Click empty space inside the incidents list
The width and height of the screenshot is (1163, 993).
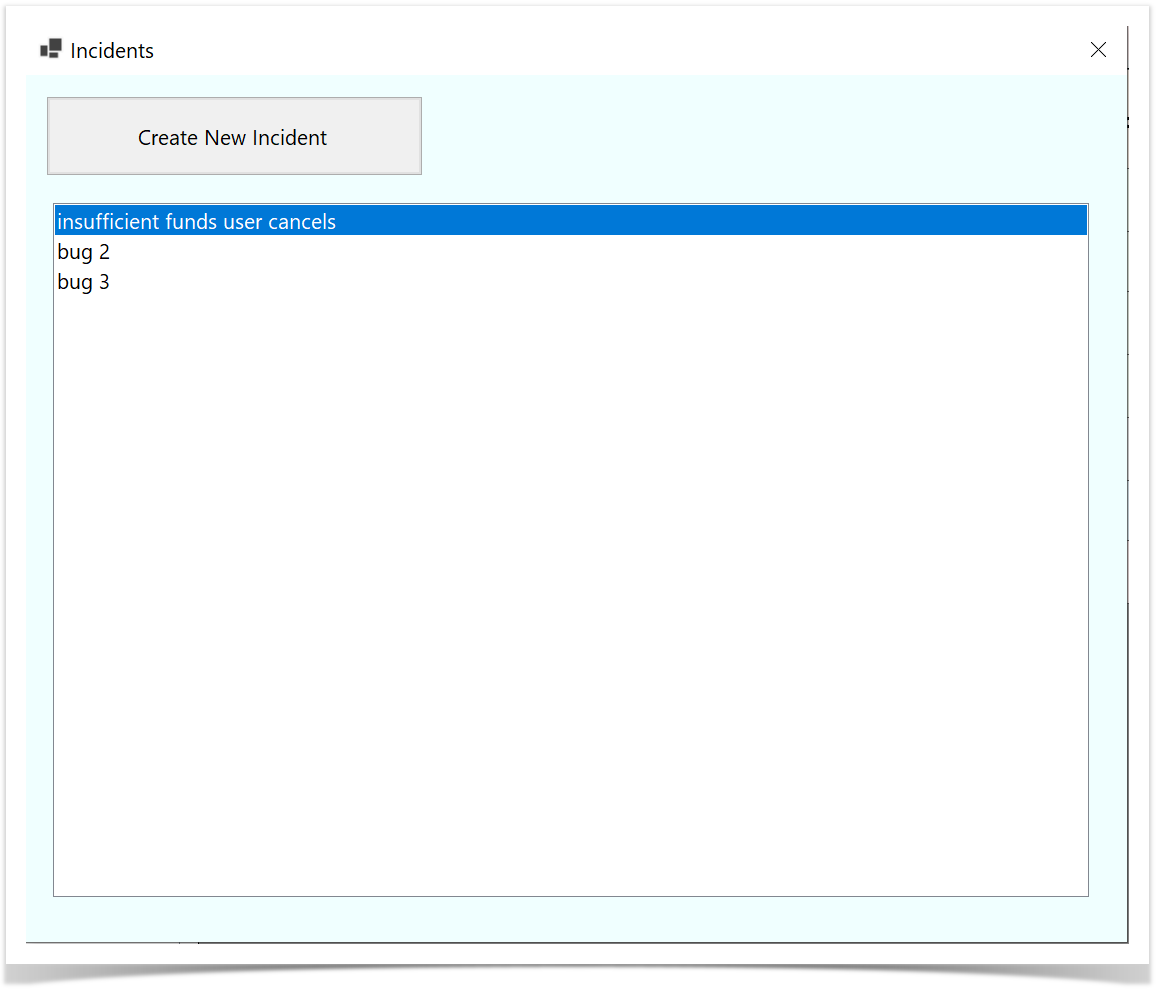tap(570, 550)
